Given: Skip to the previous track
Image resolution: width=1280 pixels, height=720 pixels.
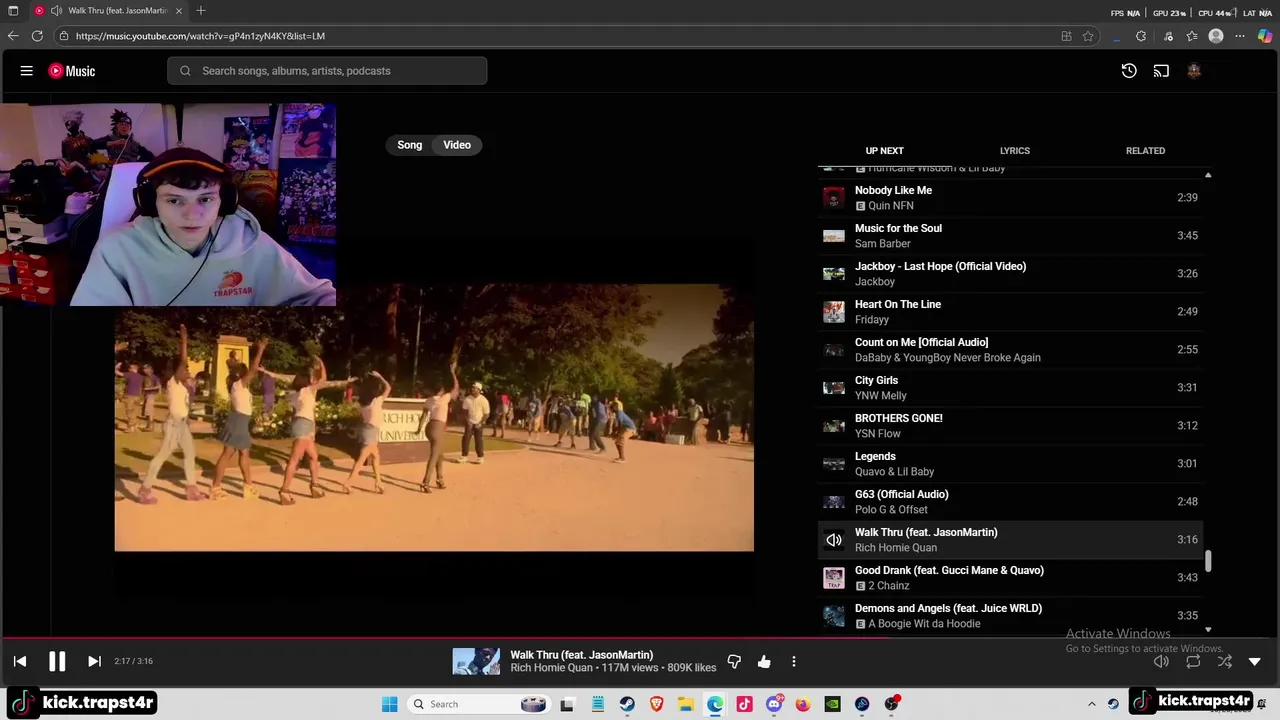Looking at the screenshot, I should [20, 661].
